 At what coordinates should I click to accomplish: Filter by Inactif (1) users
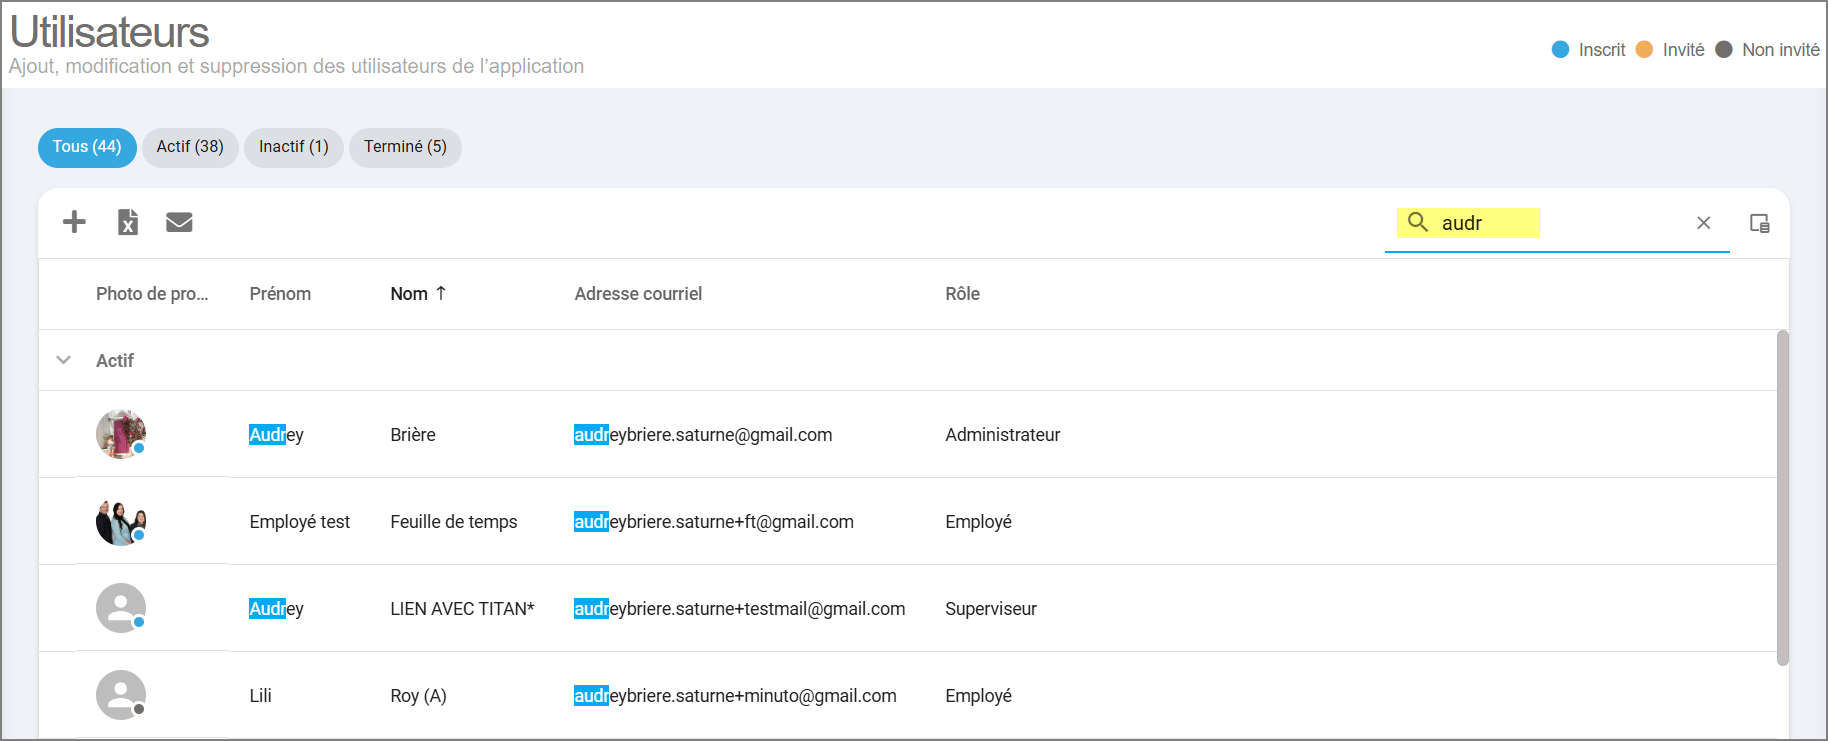pos(293,147)
